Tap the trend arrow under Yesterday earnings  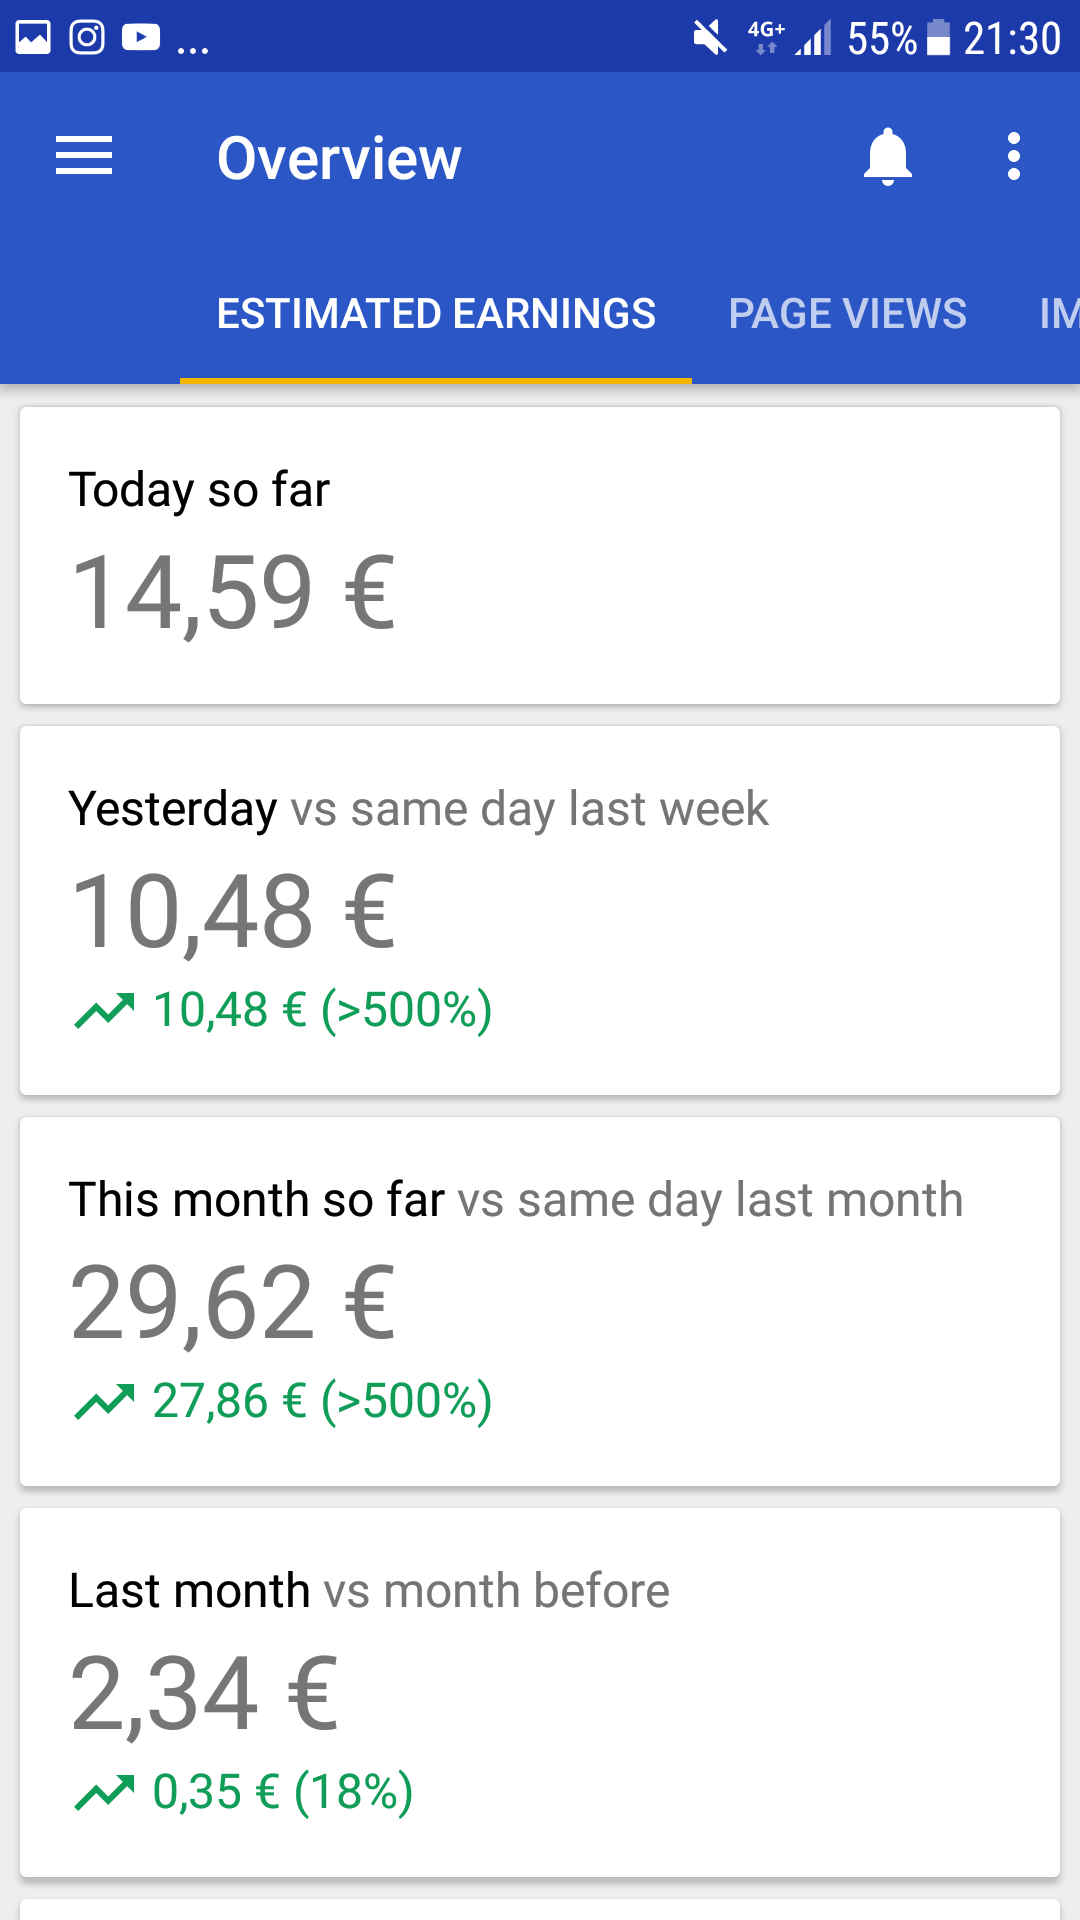pos(104,1011)
